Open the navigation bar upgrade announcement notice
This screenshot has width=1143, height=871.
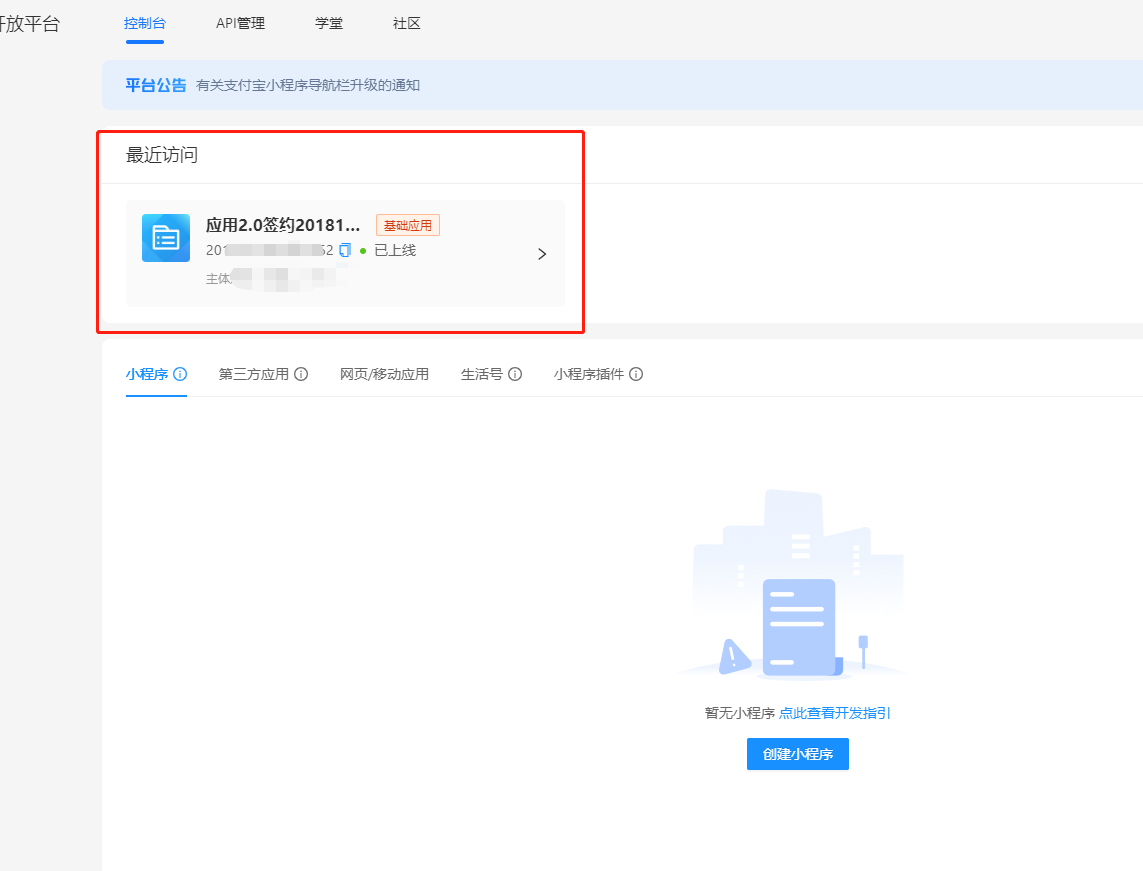307,85
